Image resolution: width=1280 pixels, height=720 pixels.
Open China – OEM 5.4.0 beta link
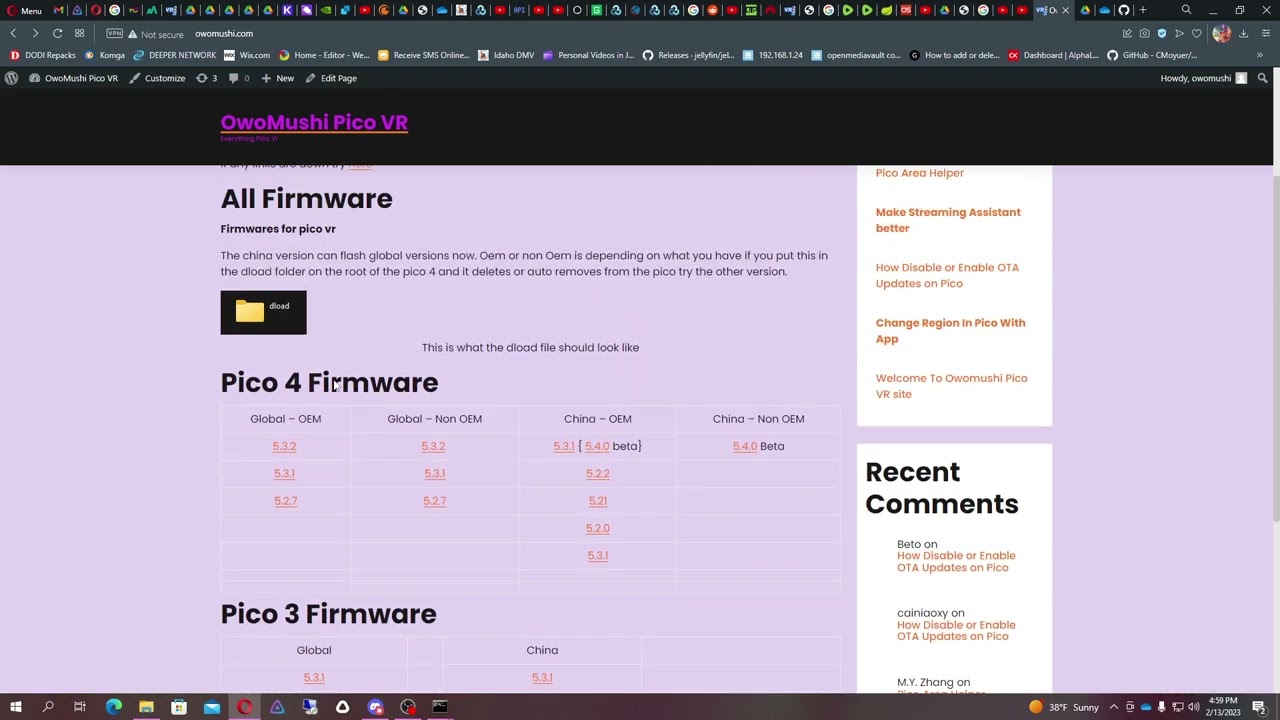click(x=597, y=446)
